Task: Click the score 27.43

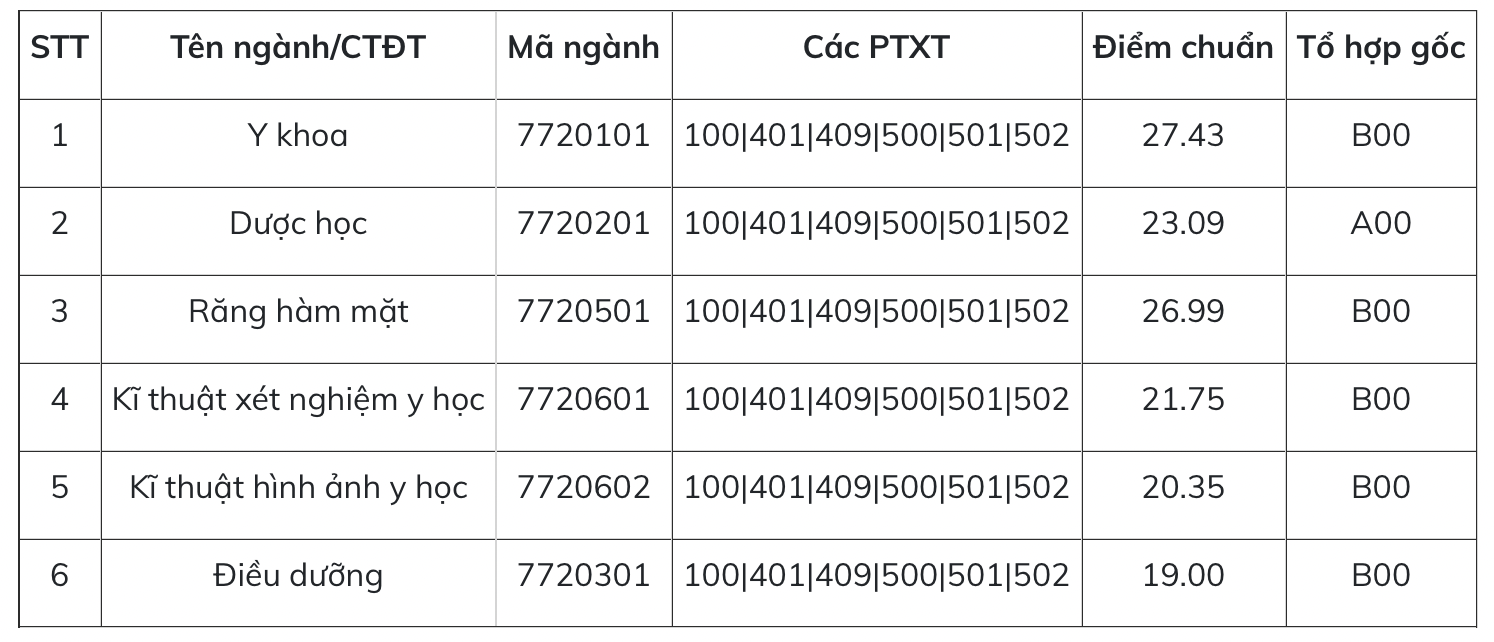Action: [x=1183, y=135]
